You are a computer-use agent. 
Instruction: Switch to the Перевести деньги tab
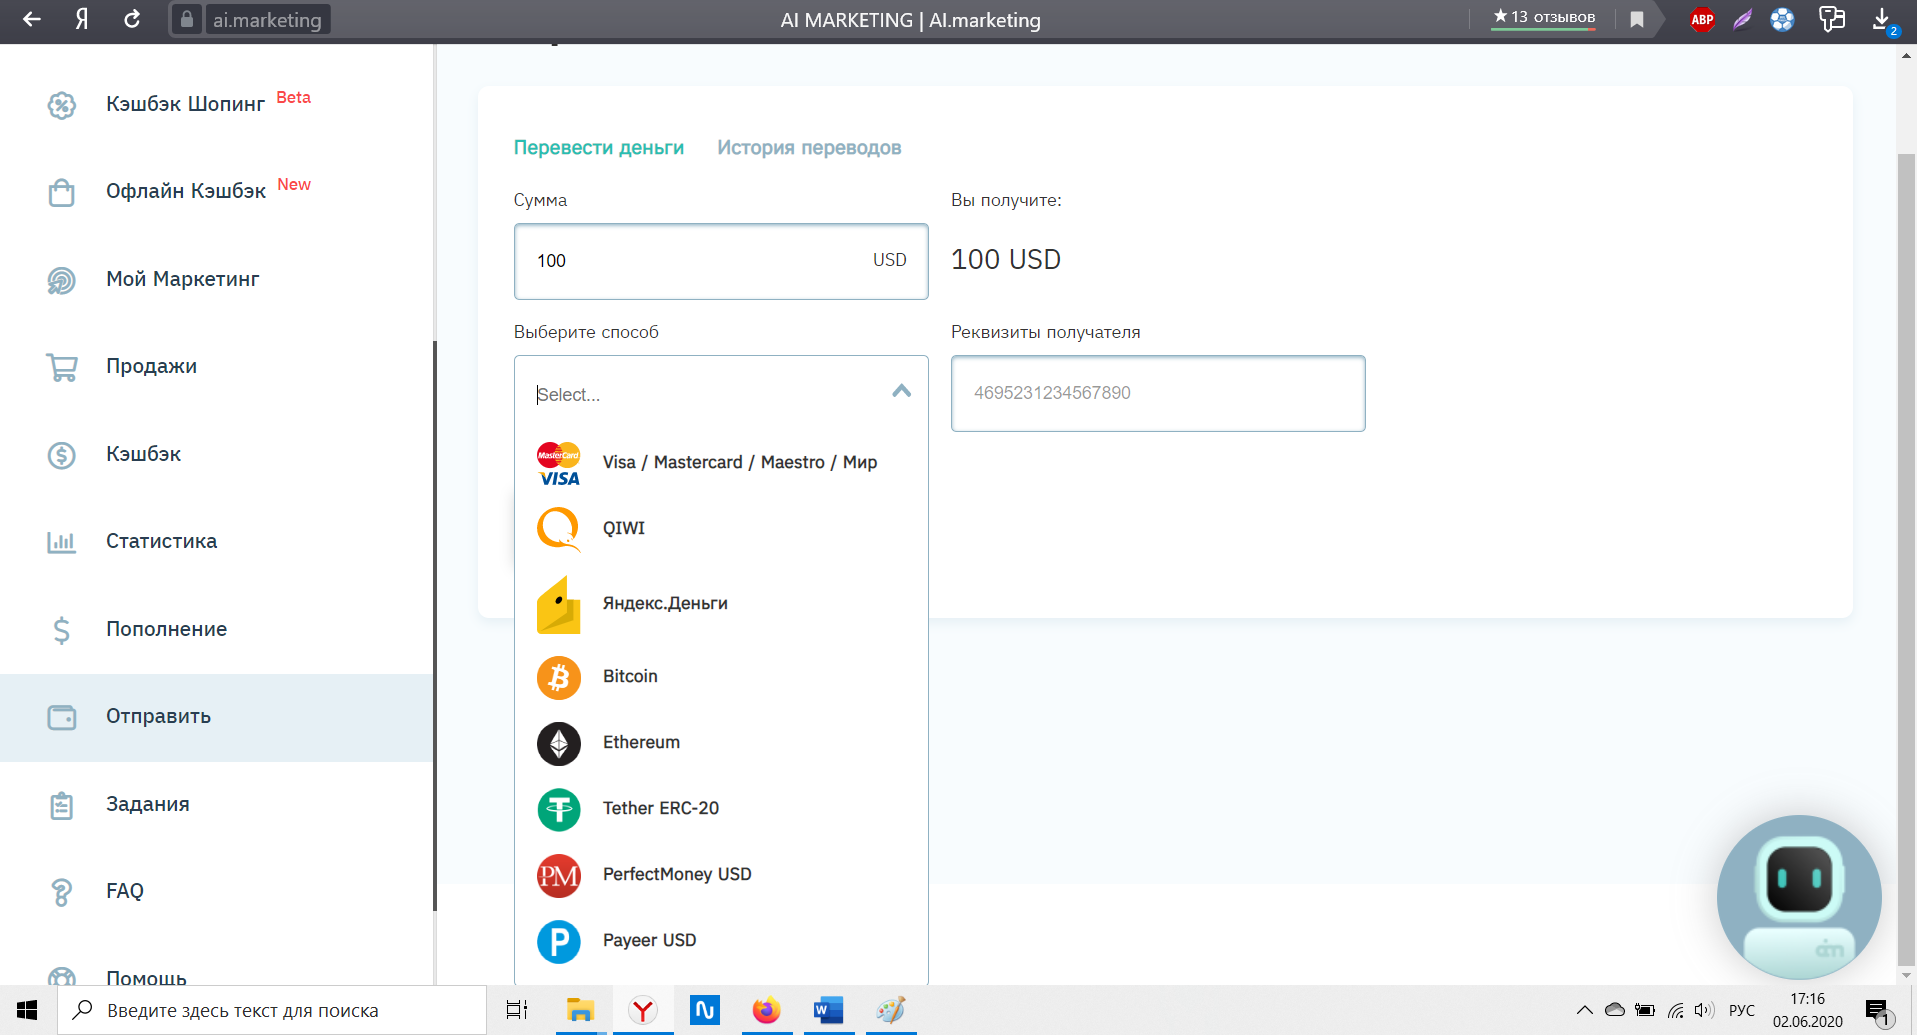click(599, 148)
